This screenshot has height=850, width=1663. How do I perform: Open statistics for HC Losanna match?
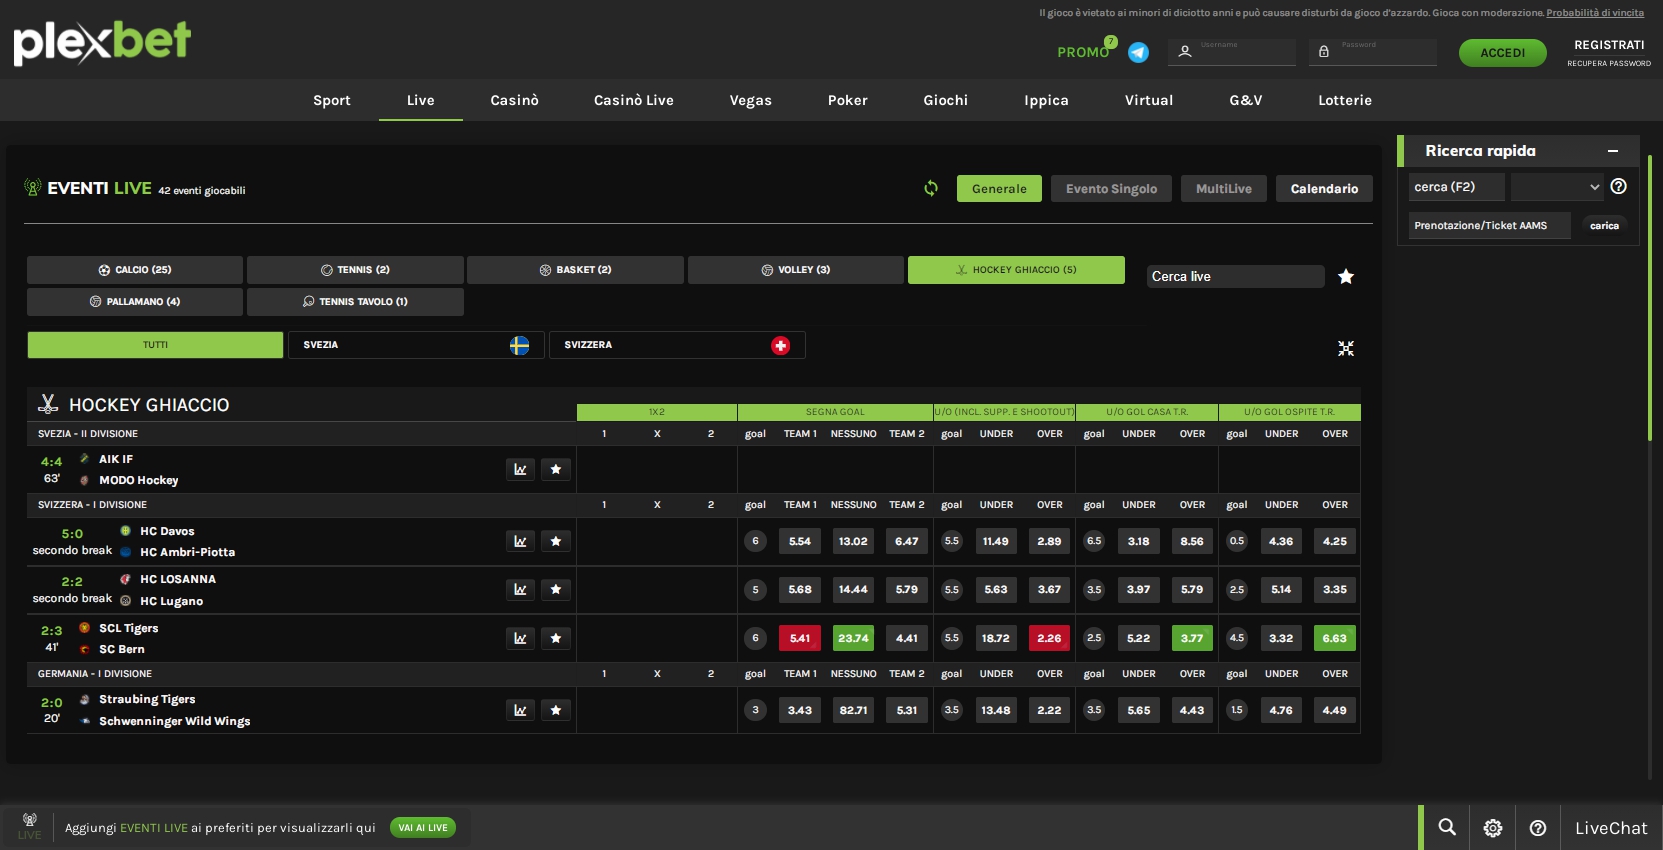(520, 589)
